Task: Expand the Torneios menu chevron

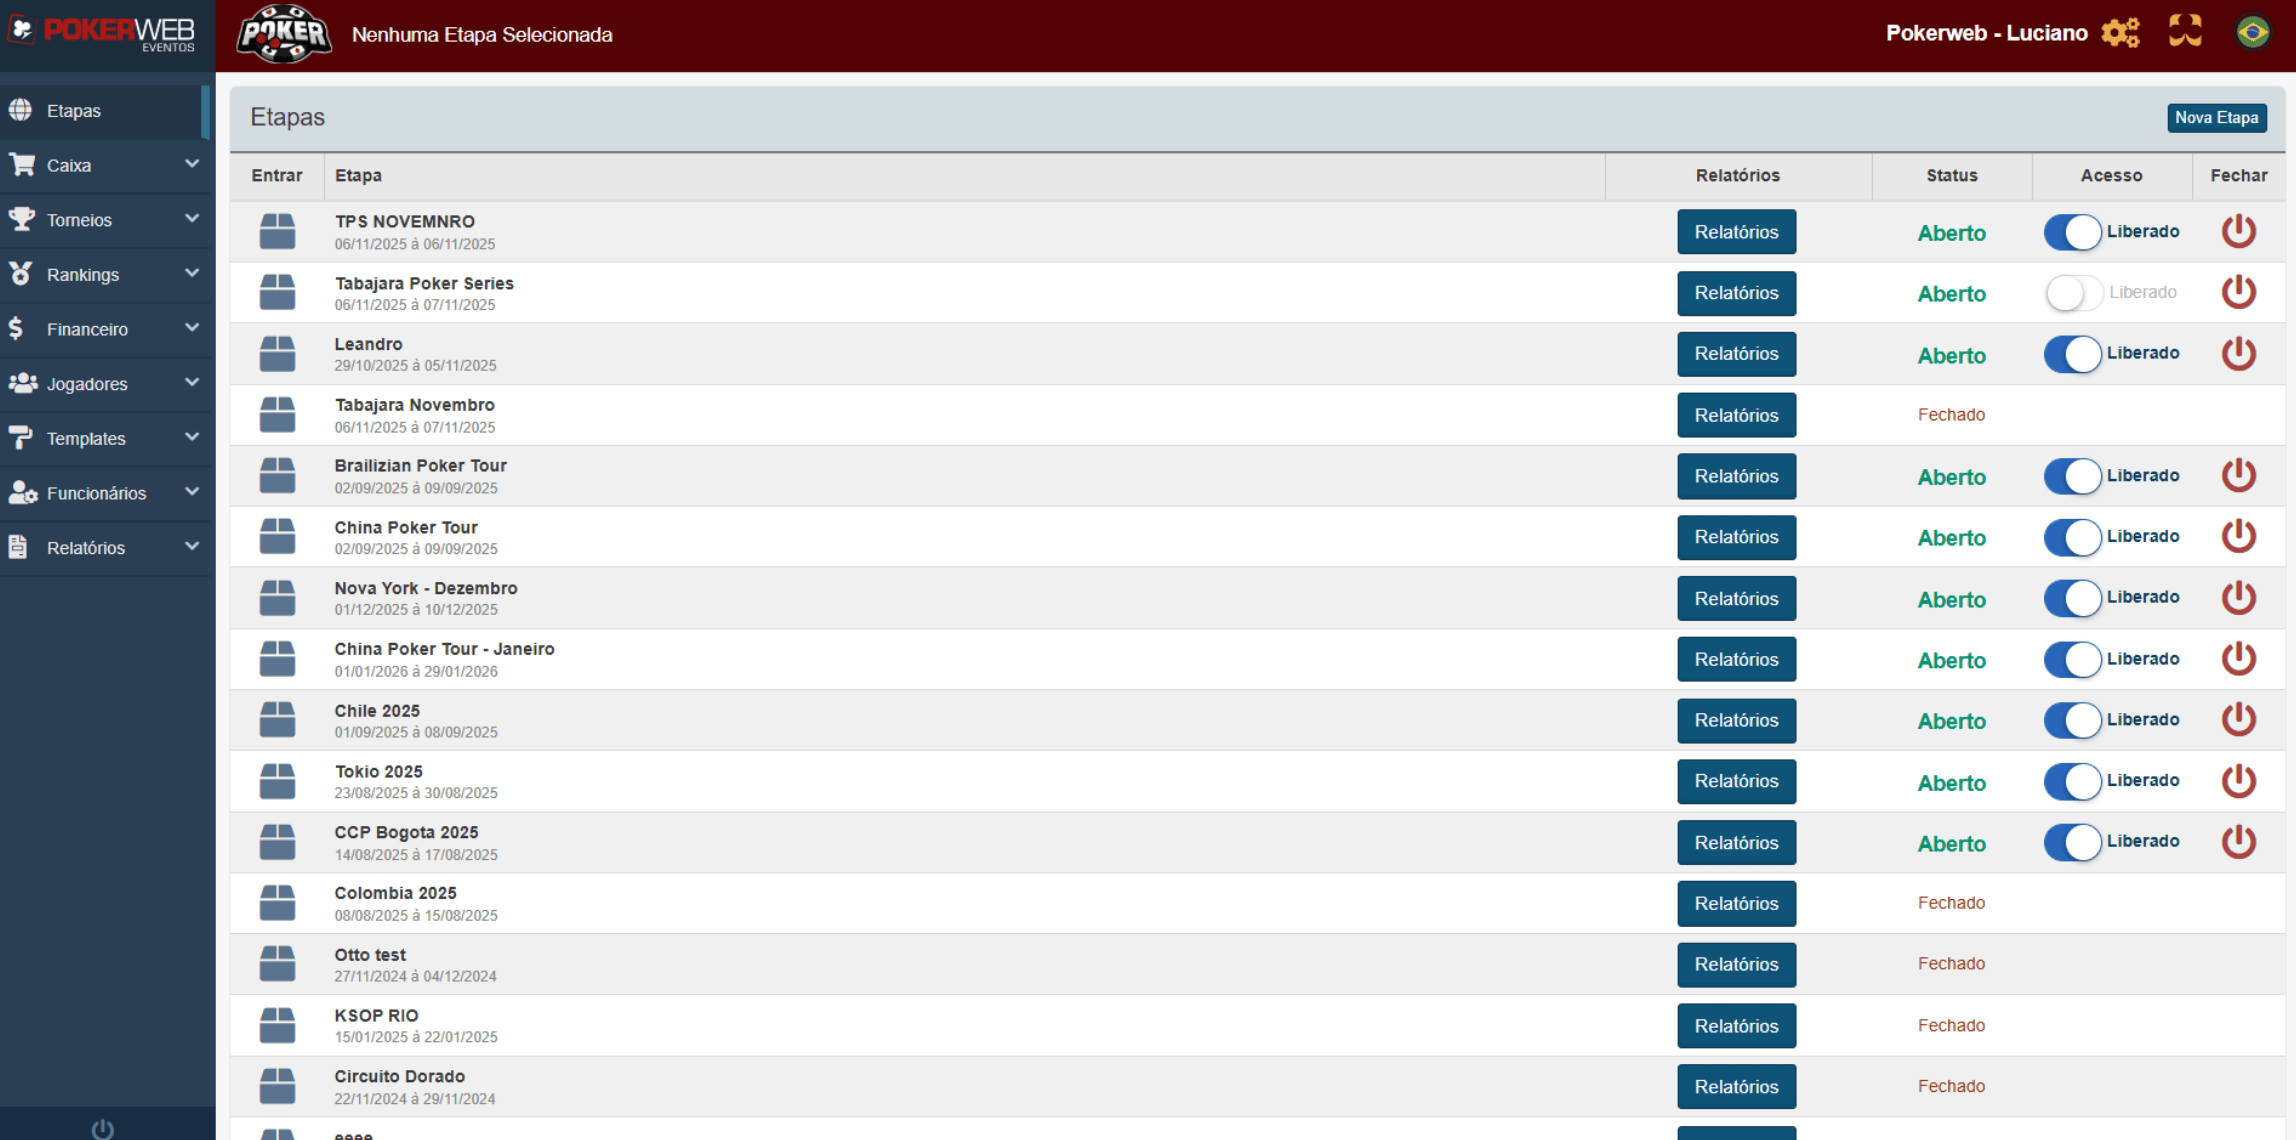Action: tap(191, 219)
